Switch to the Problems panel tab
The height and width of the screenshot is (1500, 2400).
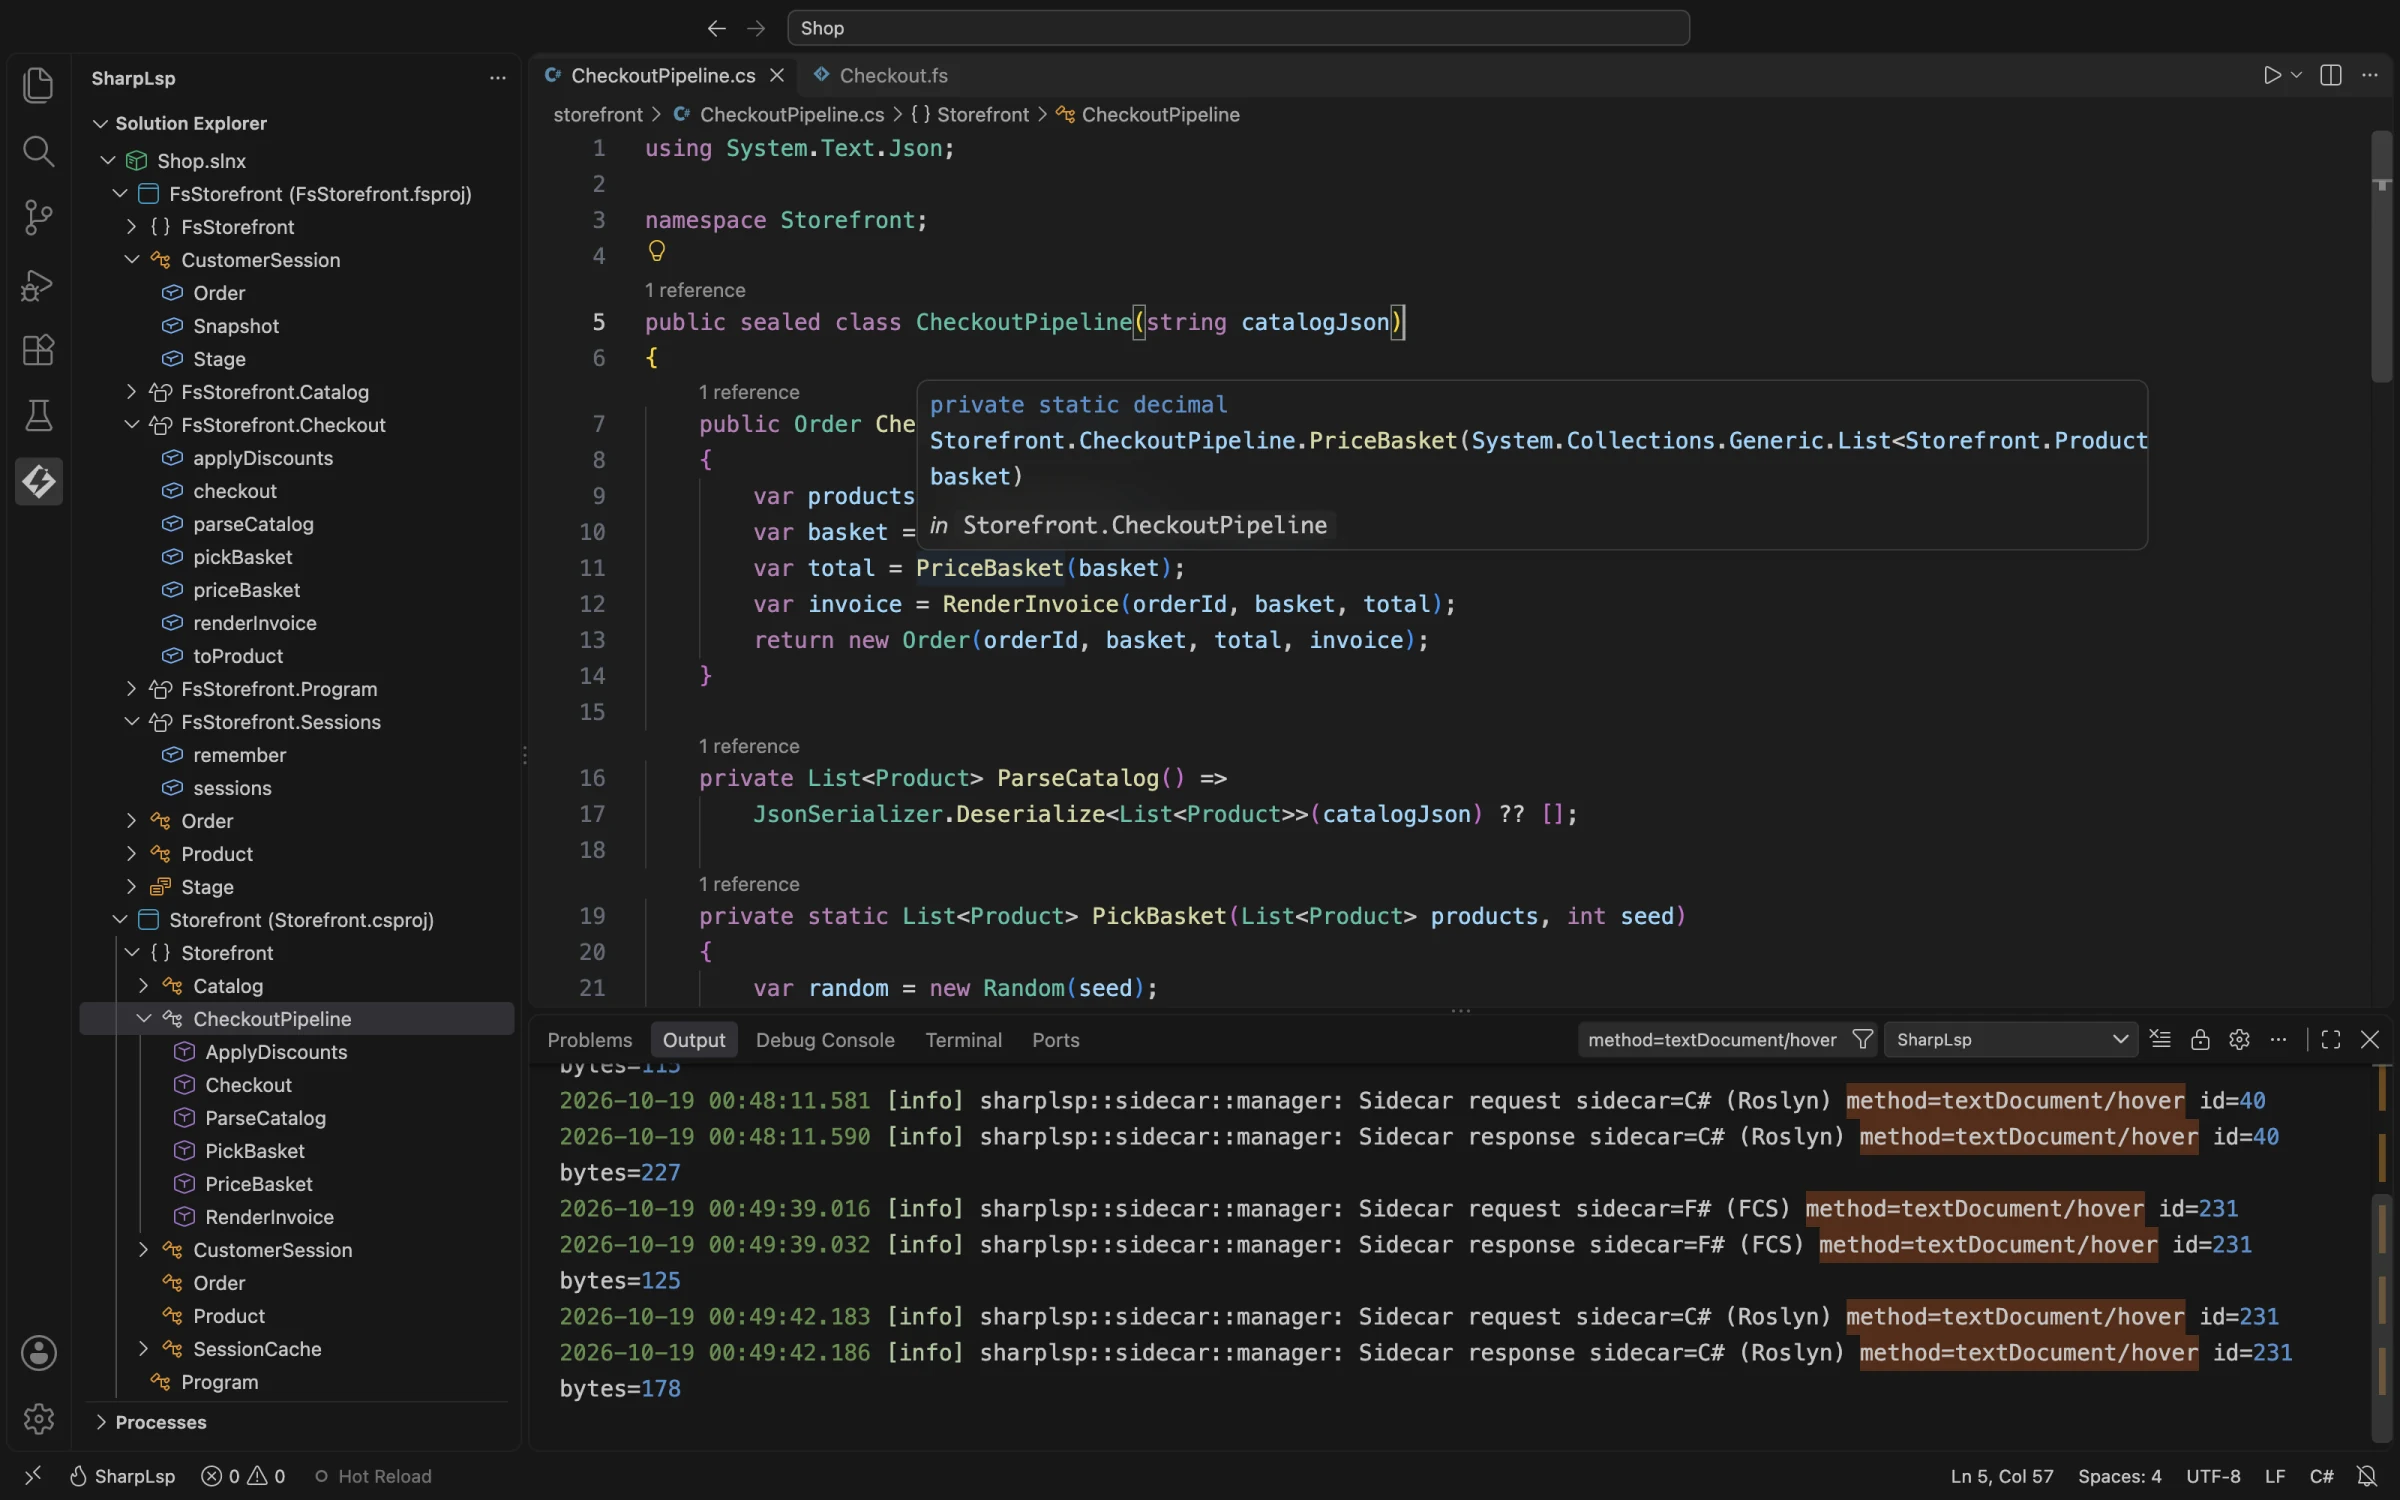coord(589,1039)
